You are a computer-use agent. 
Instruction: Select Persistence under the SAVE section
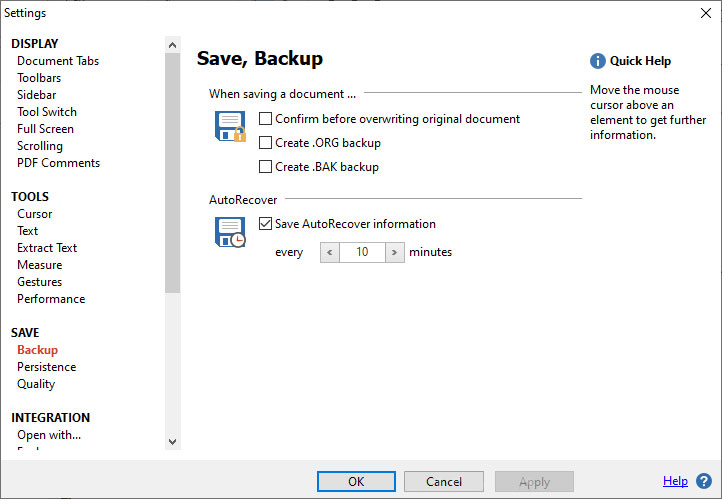(46, 367)
